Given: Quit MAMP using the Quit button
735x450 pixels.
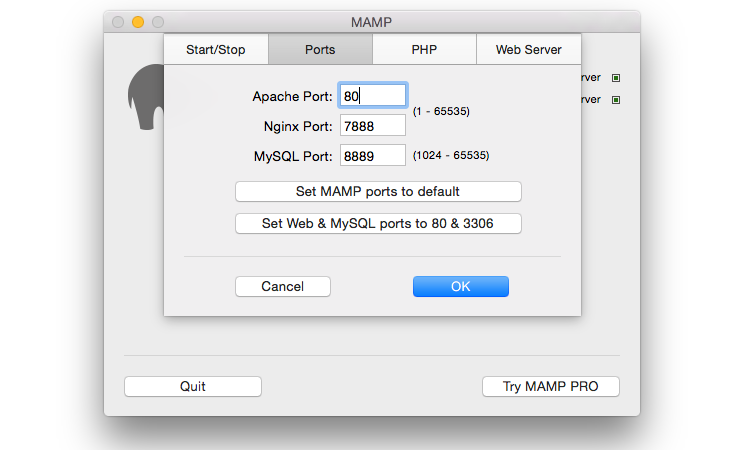Looking at the screenshot, I should (192, 387).
